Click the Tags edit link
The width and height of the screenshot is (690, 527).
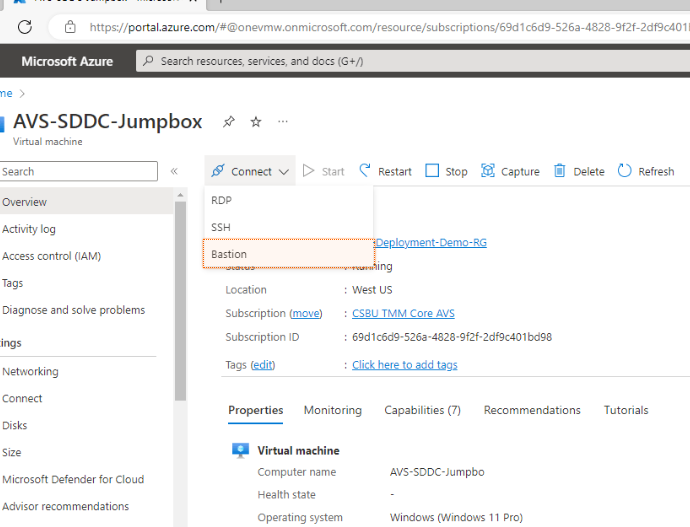(263, 365)
